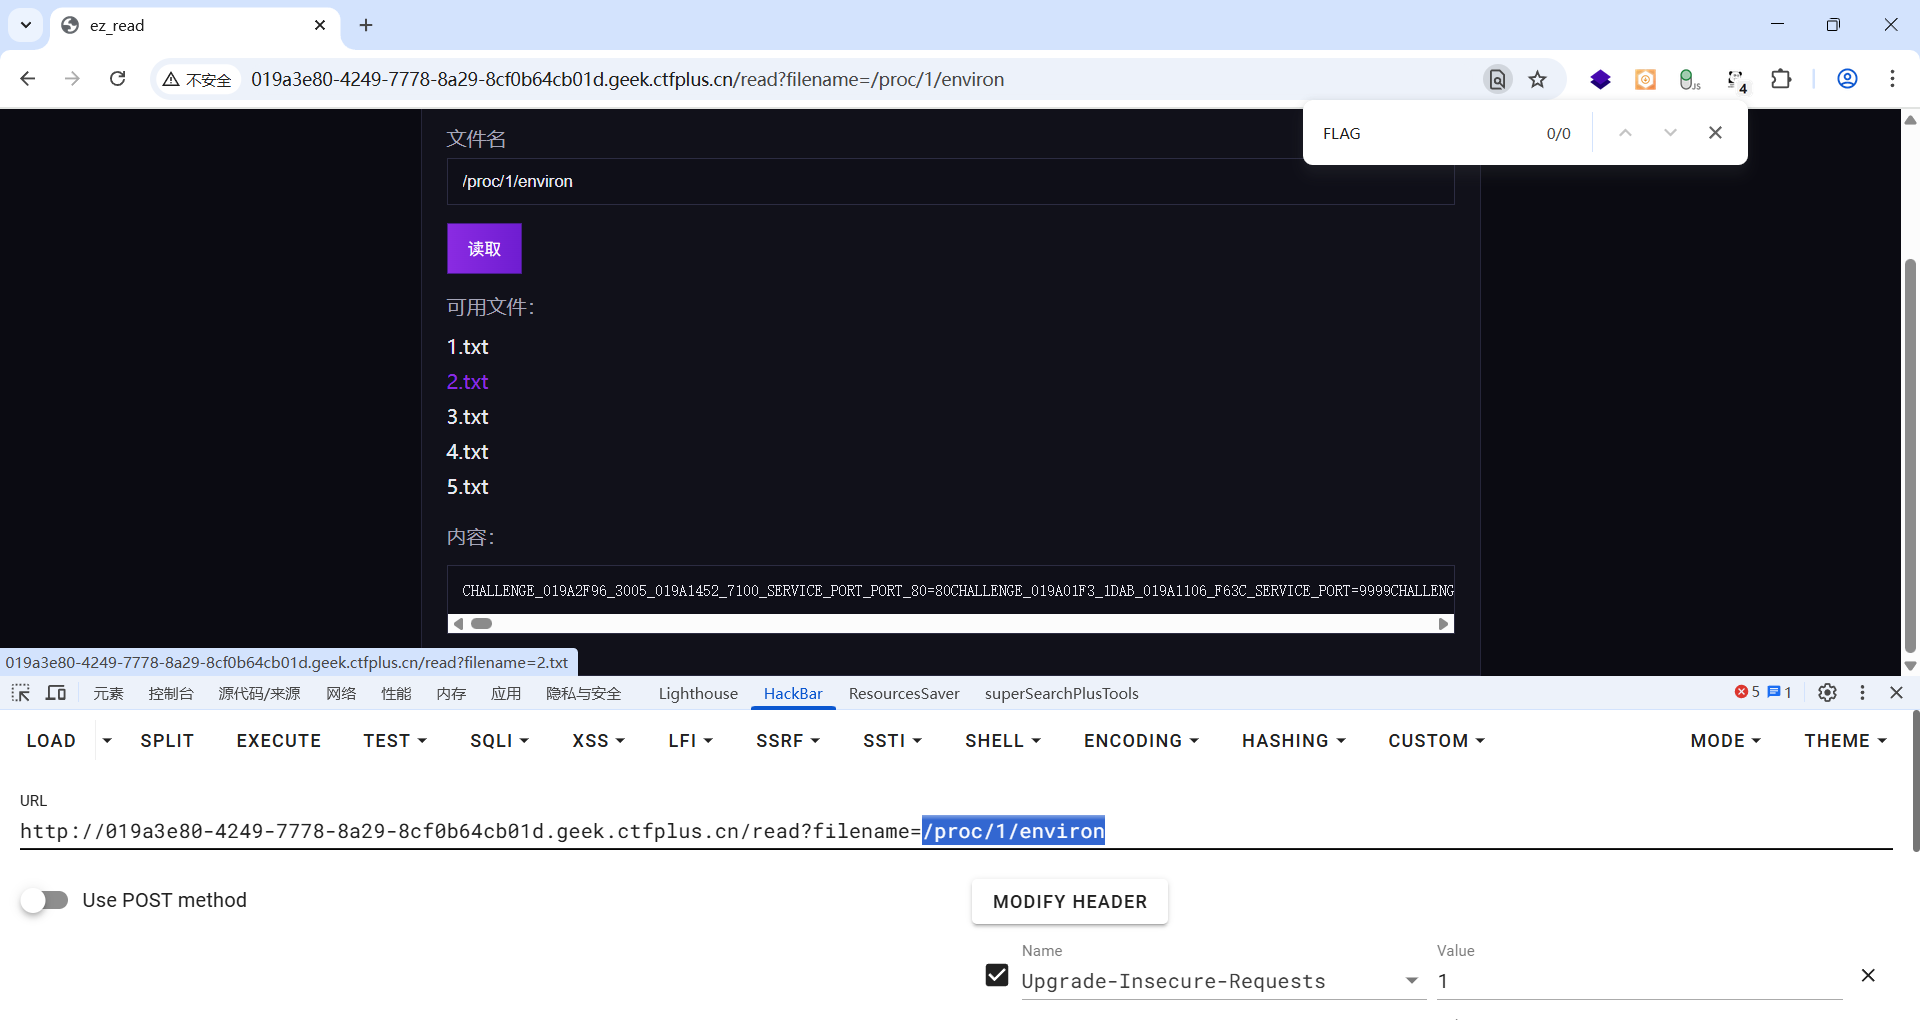Open the header Name combo box dropdown
The height and width of the screenshot is (1020, 1920).
(1411, 981)
